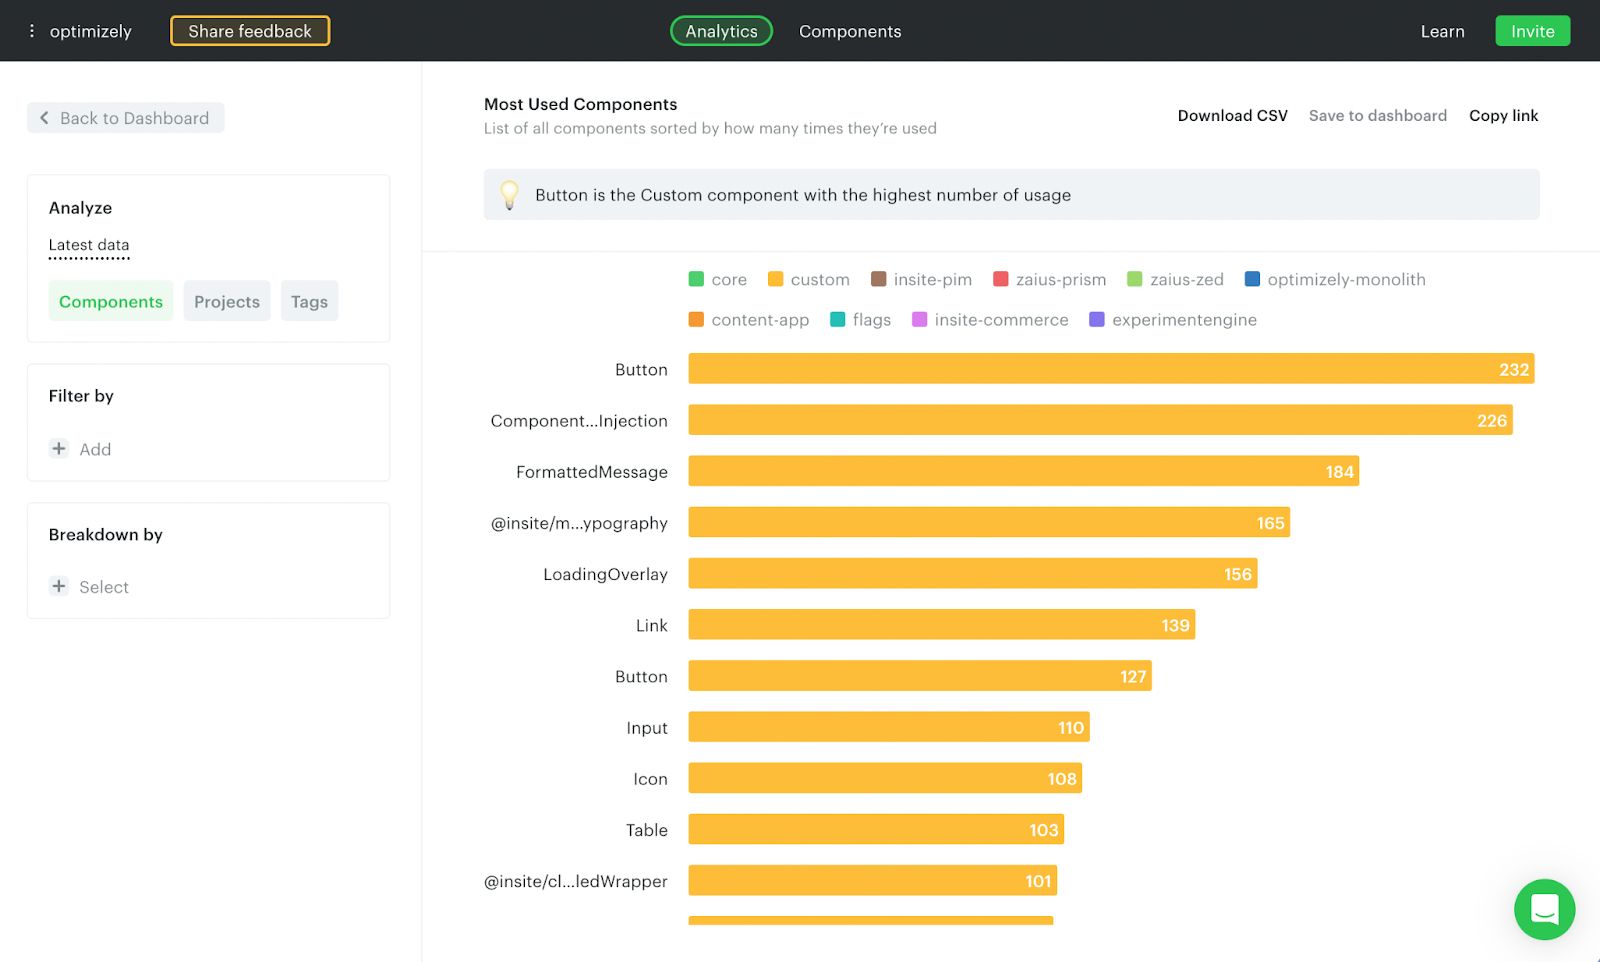Open the three-dot menu beside optimizely

(32, 31)
